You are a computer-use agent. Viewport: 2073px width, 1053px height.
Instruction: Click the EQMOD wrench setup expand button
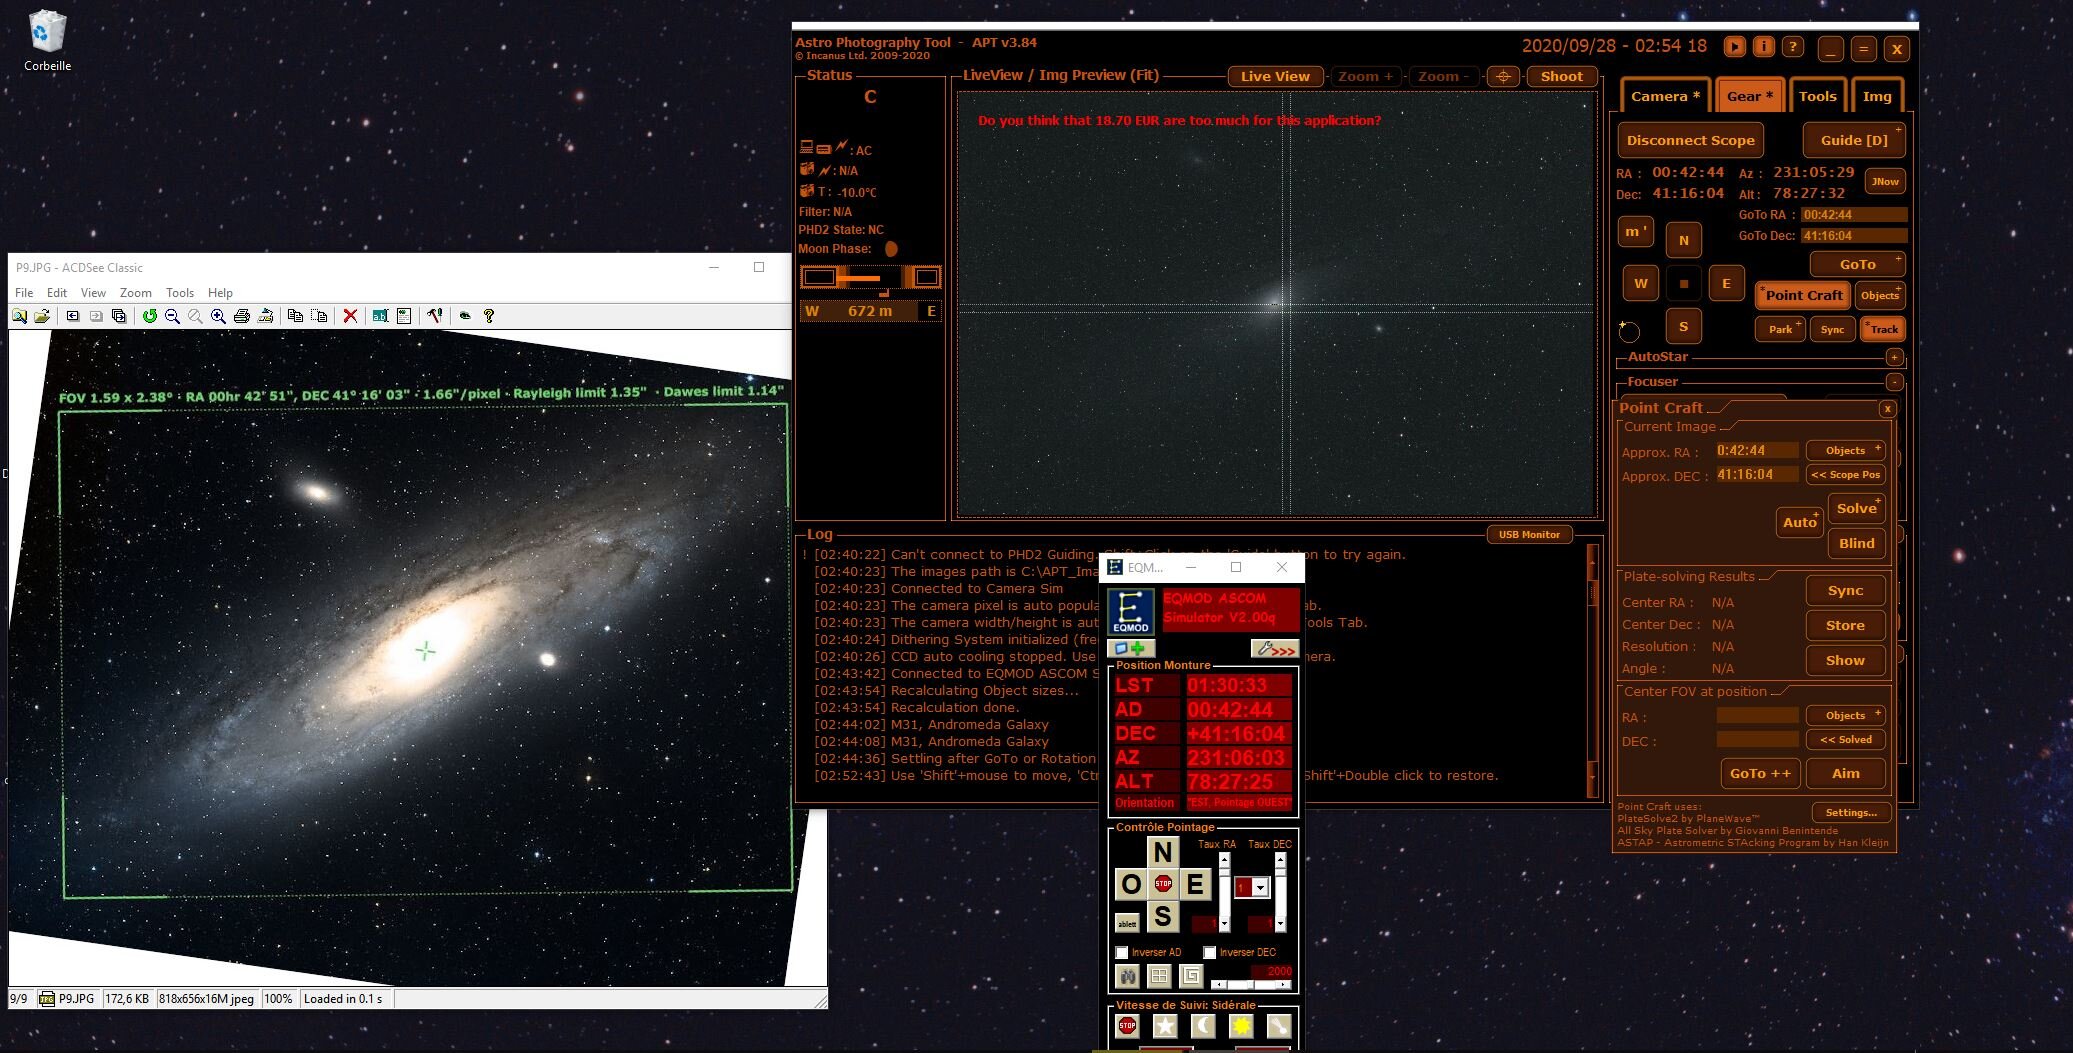pyautogui.click(x=1274, y=649)
